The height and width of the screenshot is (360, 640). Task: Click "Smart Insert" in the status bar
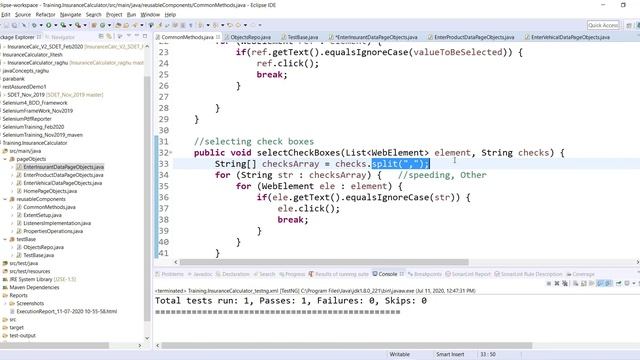[450, 354]
